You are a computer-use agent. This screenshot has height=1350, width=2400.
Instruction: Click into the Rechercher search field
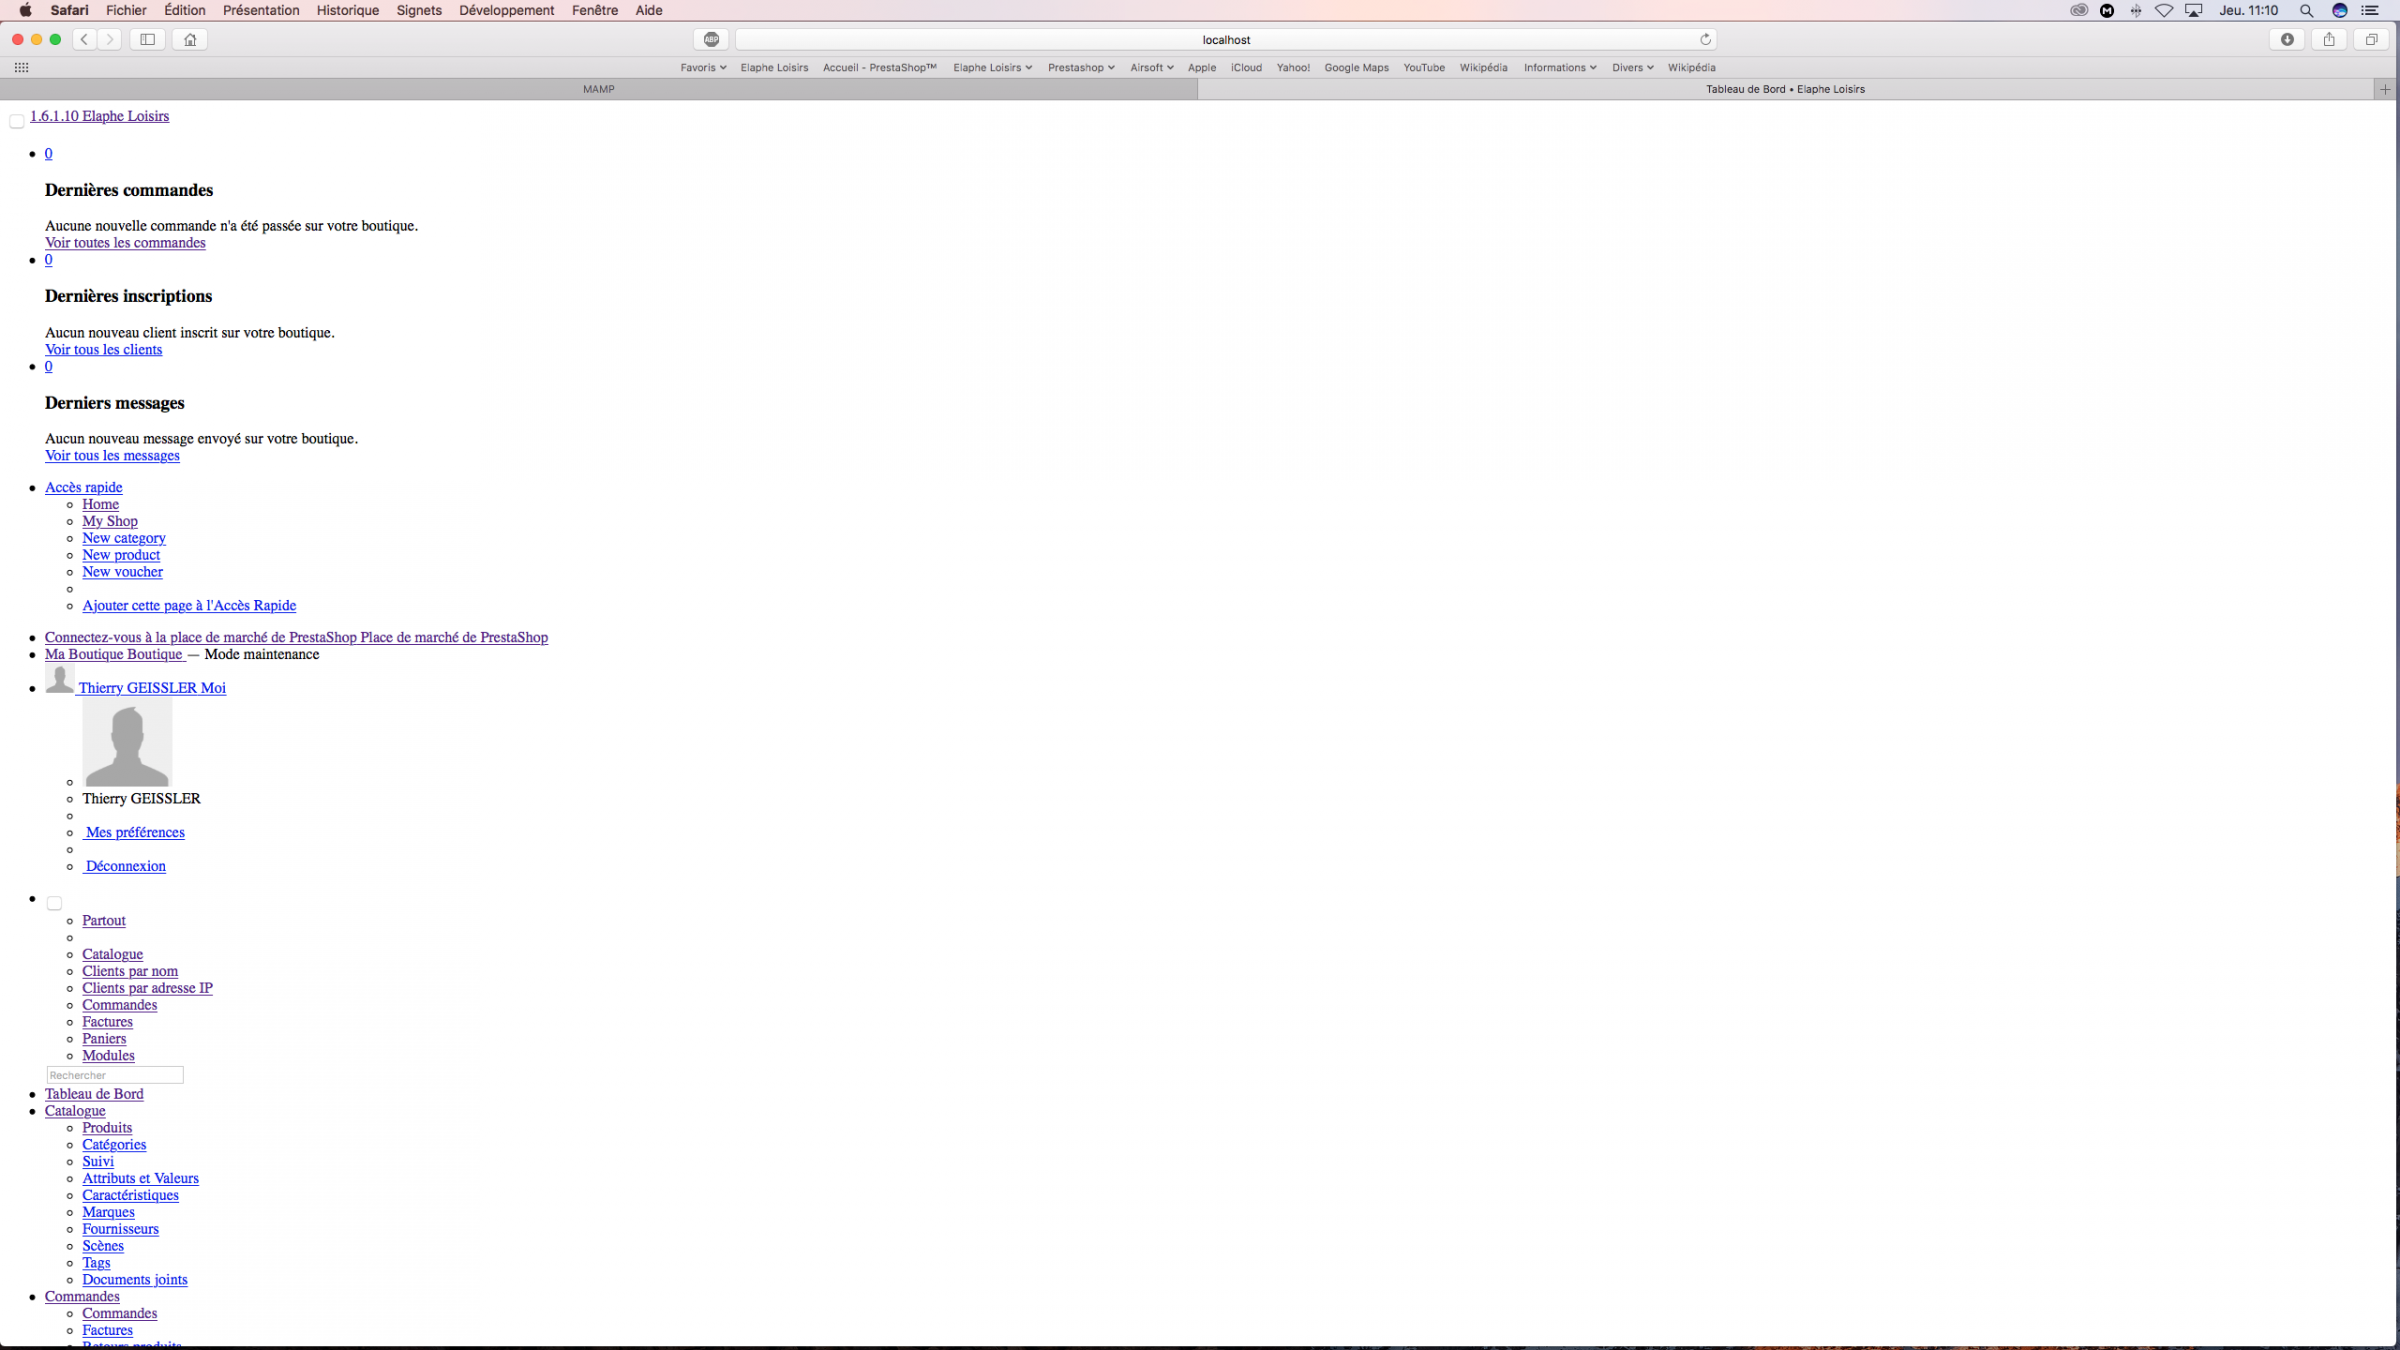115,1075
